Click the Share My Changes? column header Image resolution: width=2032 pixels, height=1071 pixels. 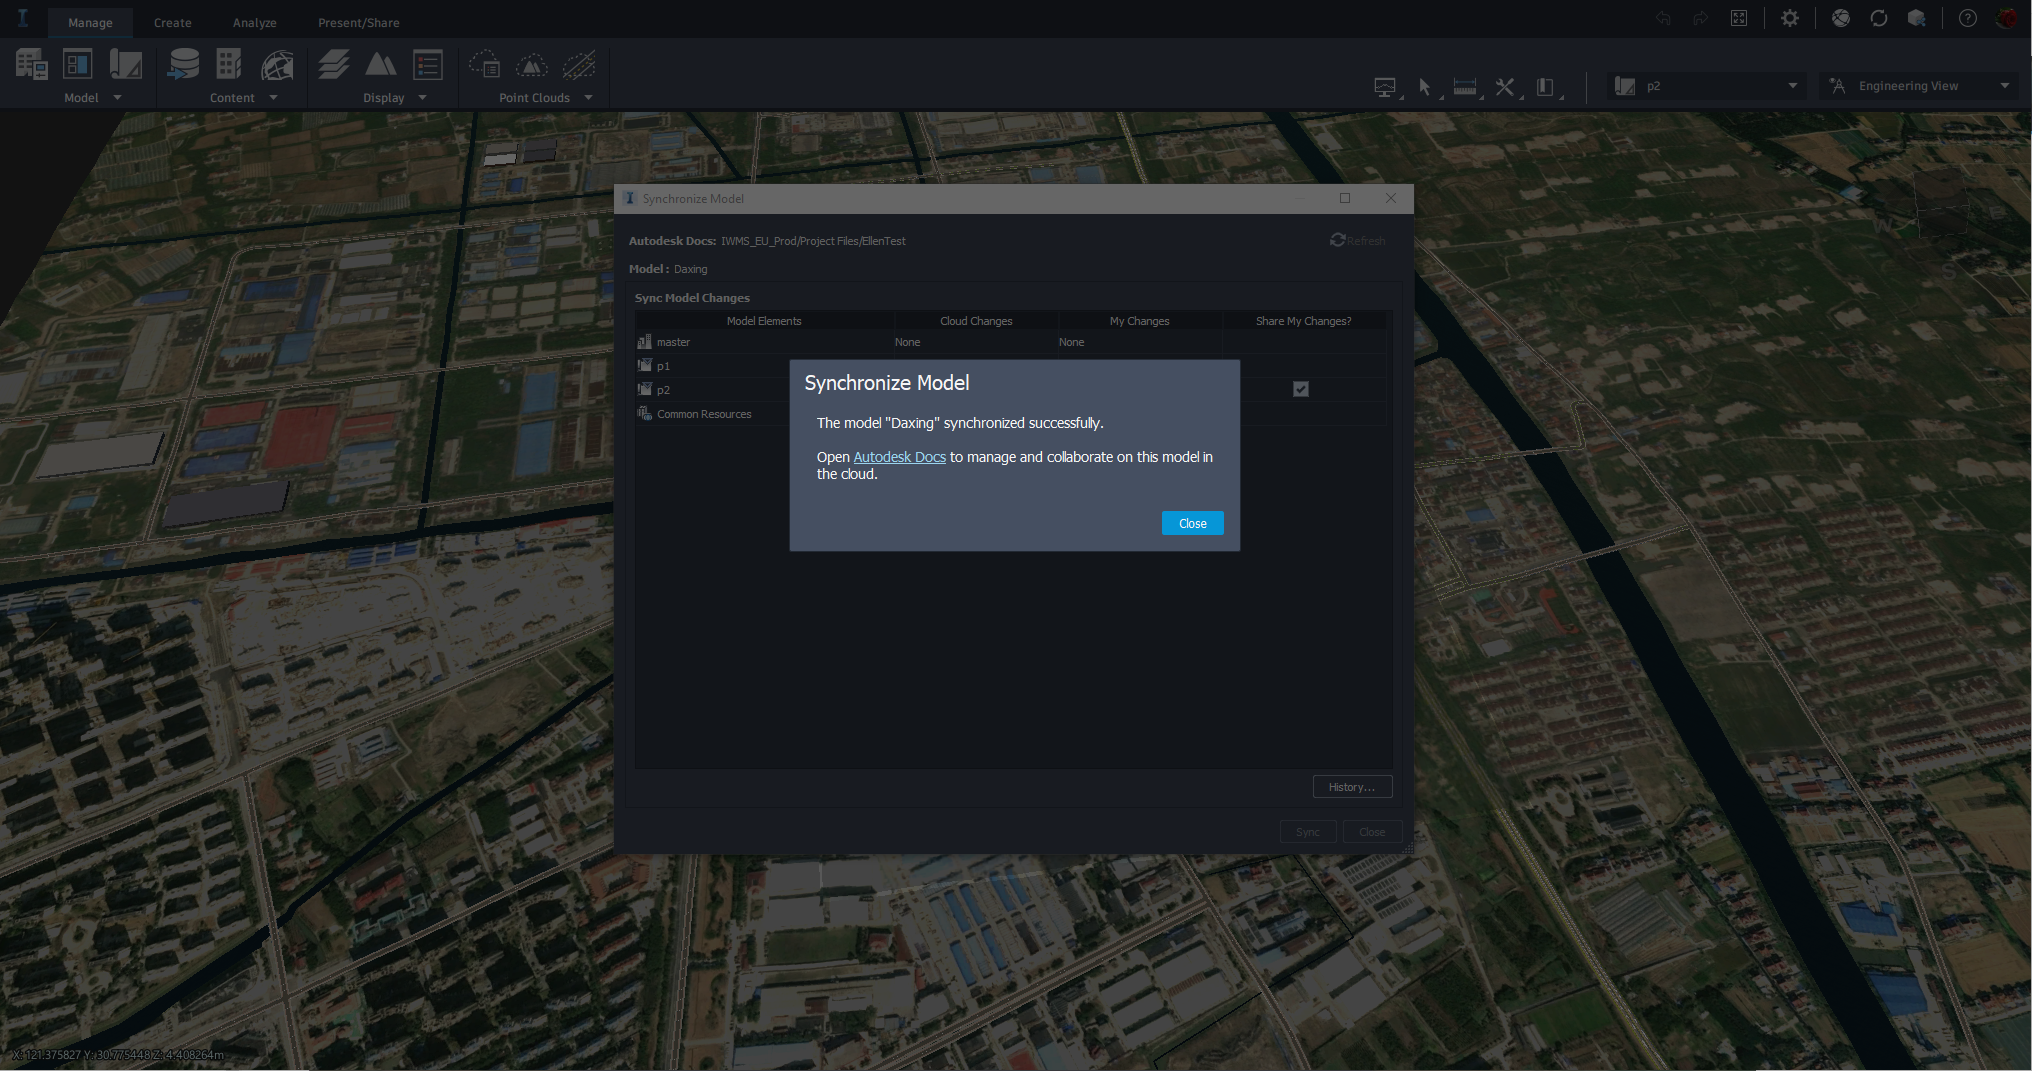(x=1303, y=321)
